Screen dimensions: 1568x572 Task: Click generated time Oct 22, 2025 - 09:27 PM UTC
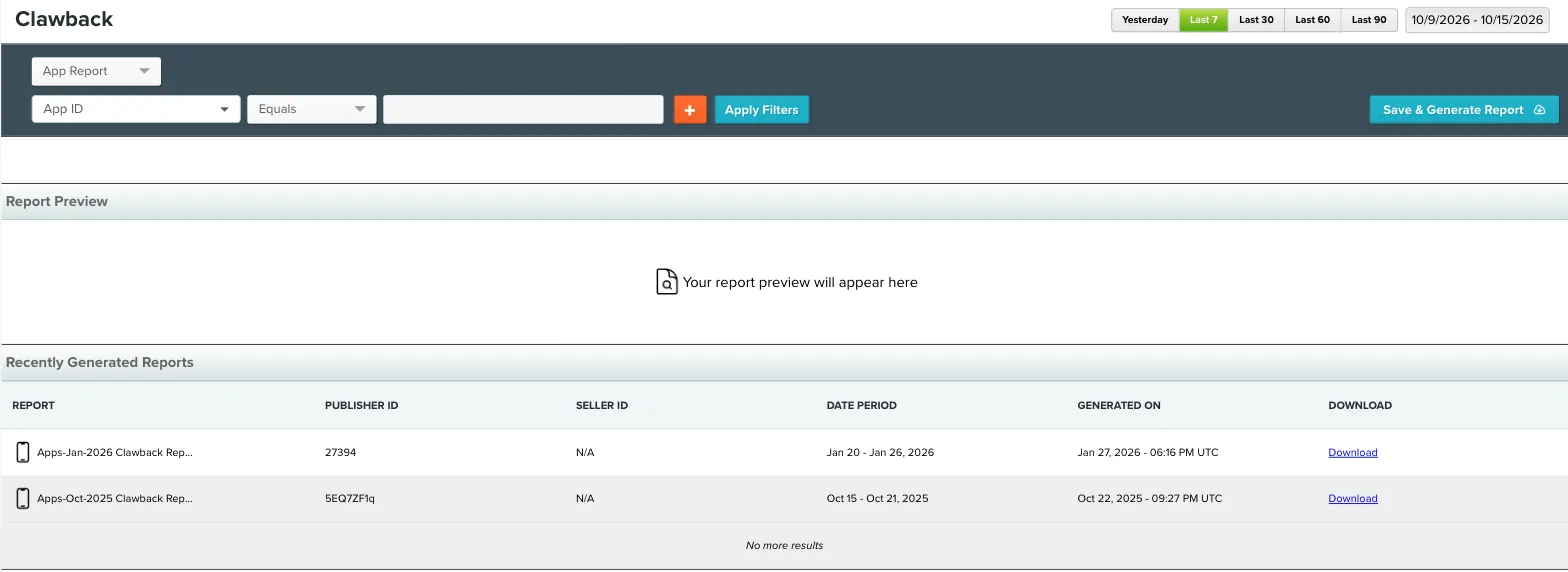coord(1150,499)
